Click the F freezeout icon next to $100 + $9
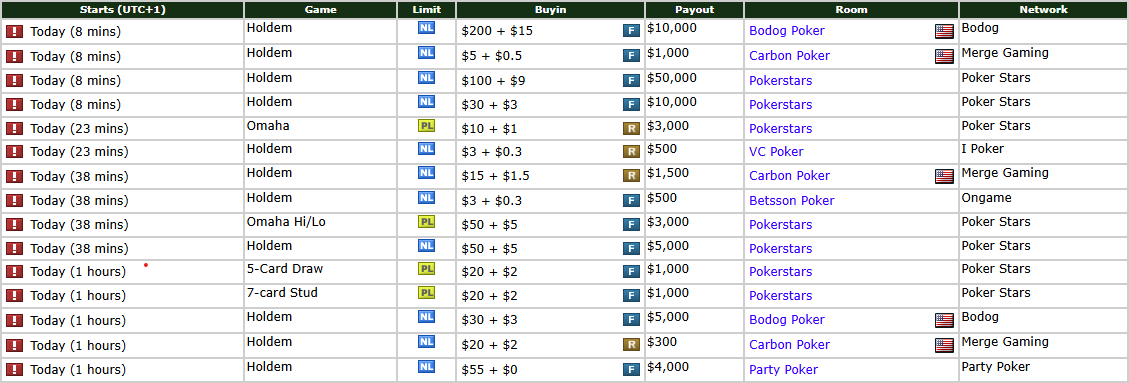This screenshot has width=1129, height=383. (631, 81)
